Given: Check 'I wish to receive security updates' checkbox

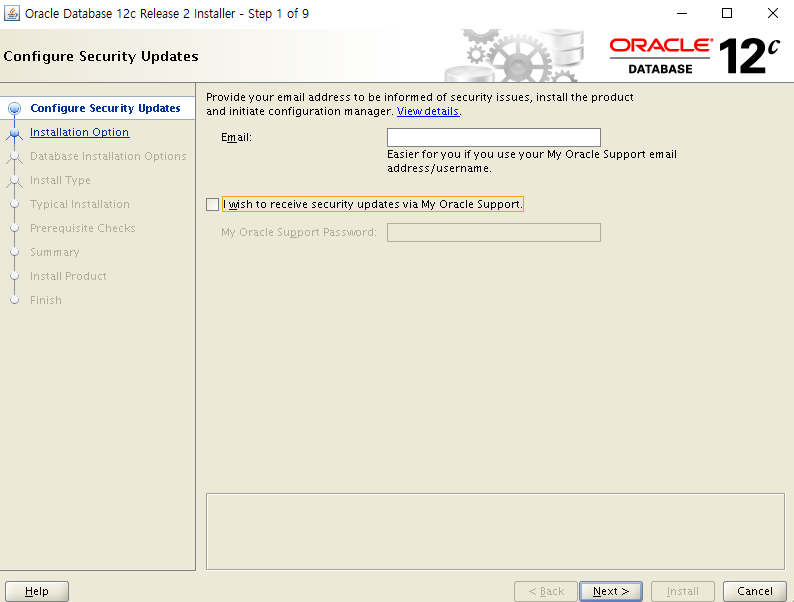Looking at the screenshot, I should (x=213, y=204).
